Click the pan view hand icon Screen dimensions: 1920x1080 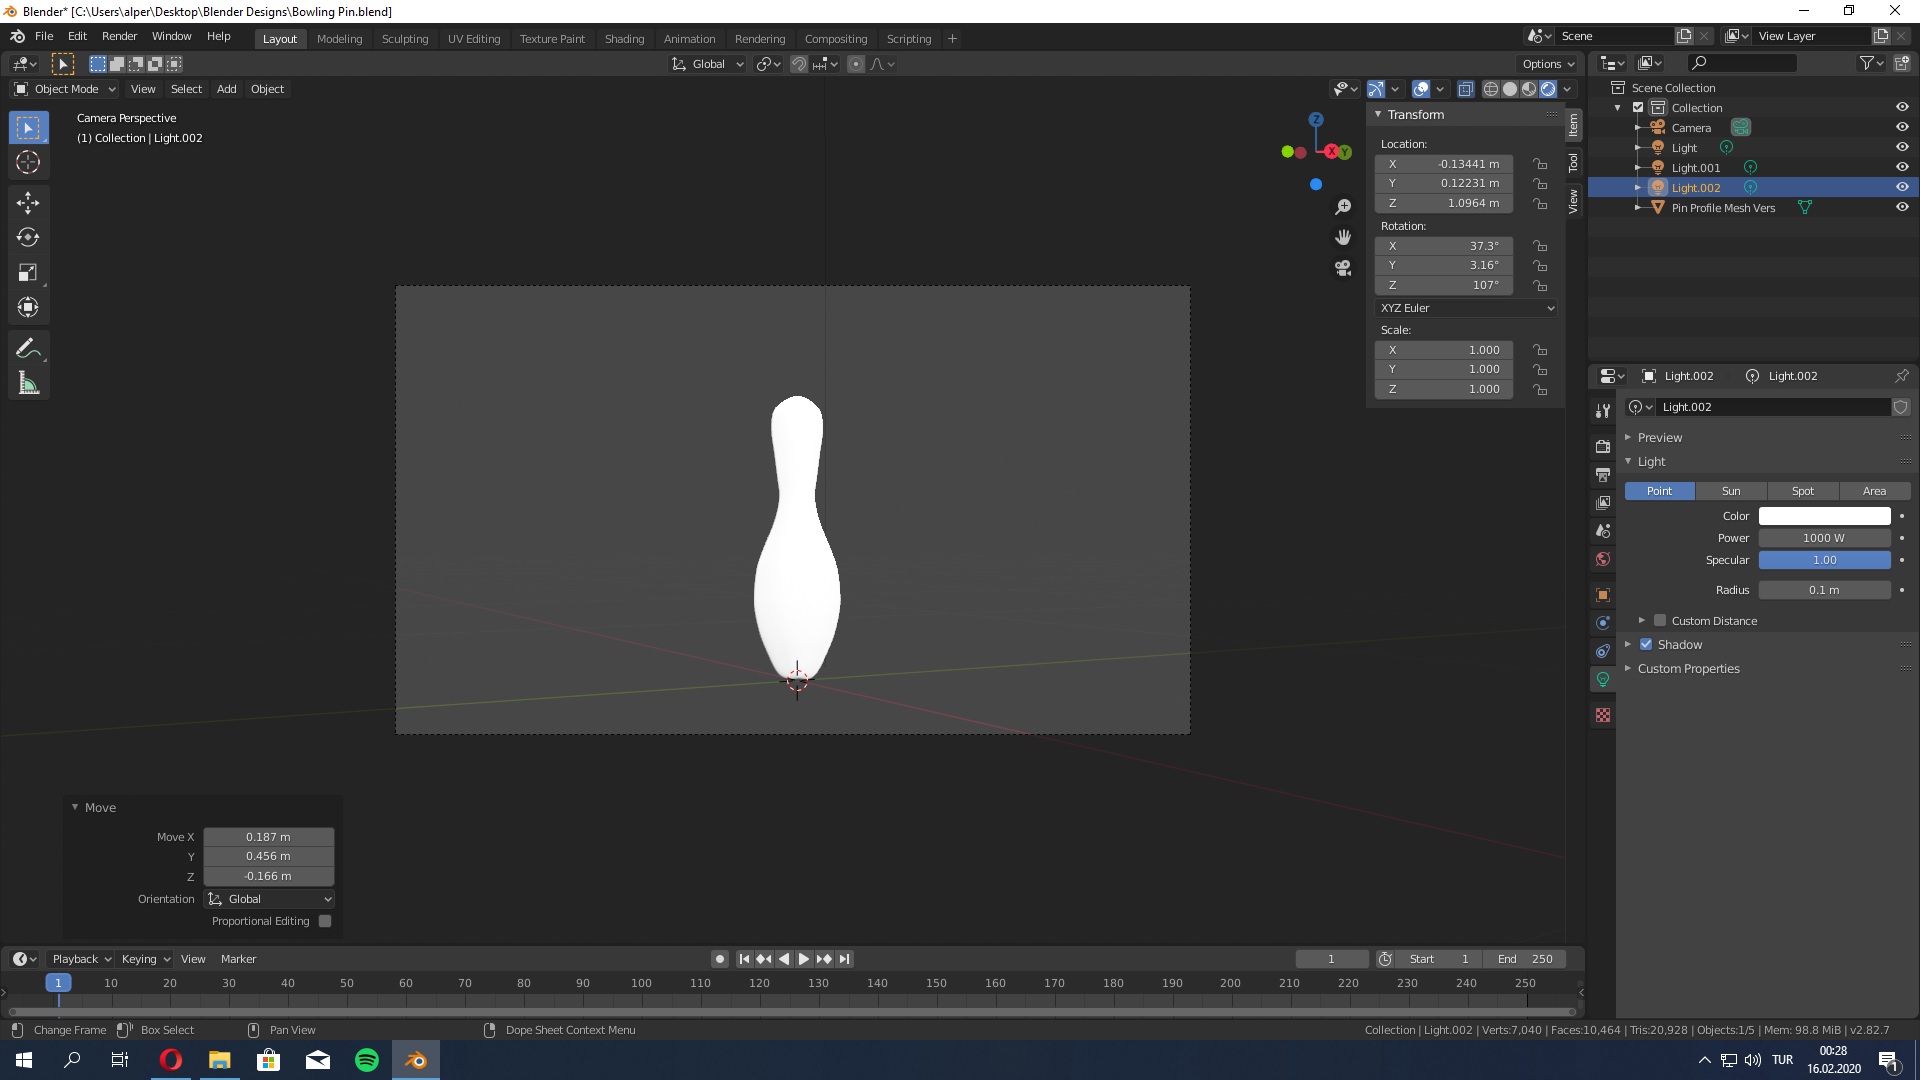click(1343, 238)
